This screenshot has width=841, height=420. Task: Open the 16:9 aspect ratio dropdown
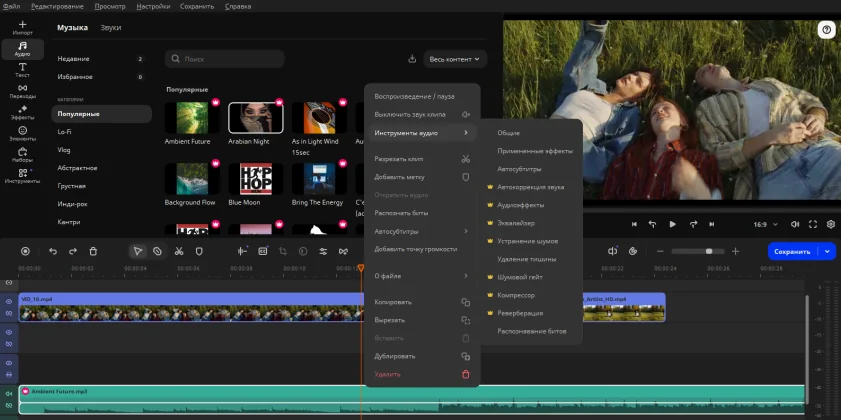click(765, 224)
